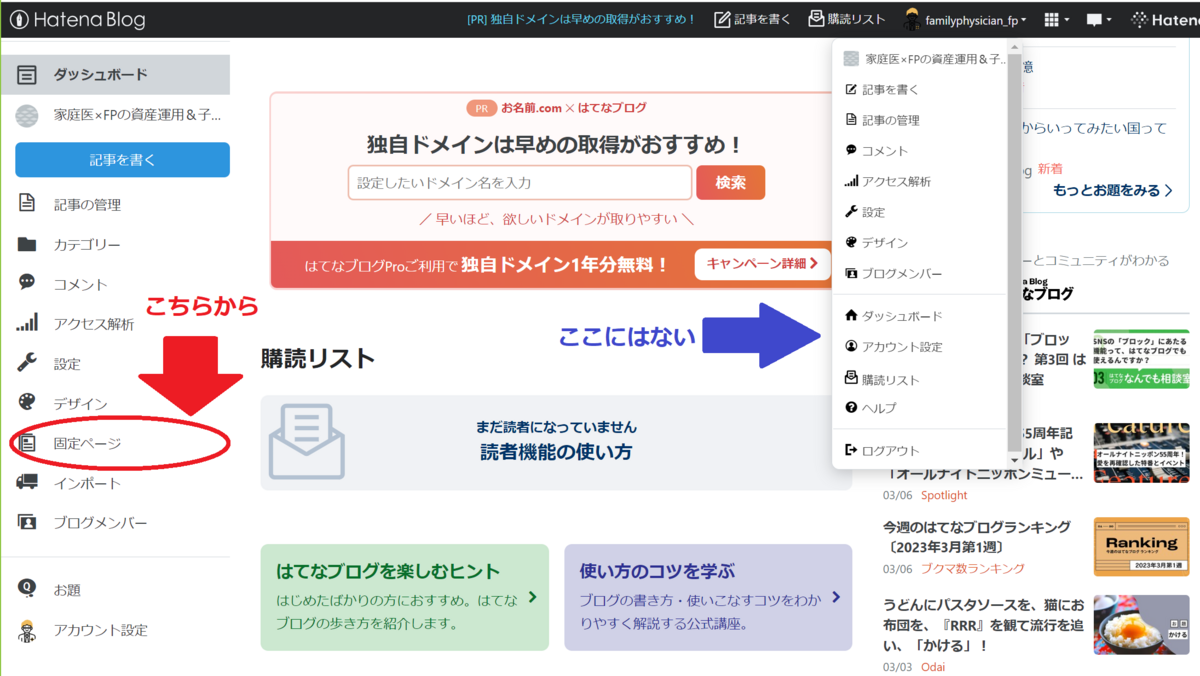This screenshot has height=676, width=1200.
Task: Click the document icon beside 記事の管理 in dropdown
Action: 851,120
